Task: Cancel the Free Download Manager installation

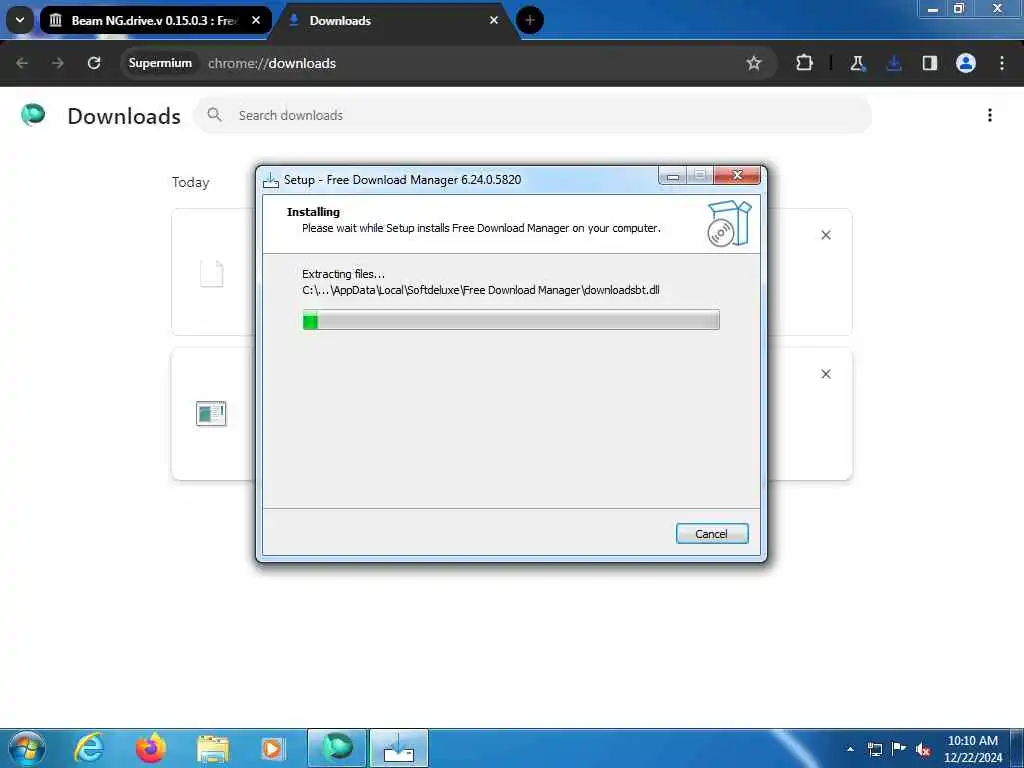Action: [x=711, y=534]
